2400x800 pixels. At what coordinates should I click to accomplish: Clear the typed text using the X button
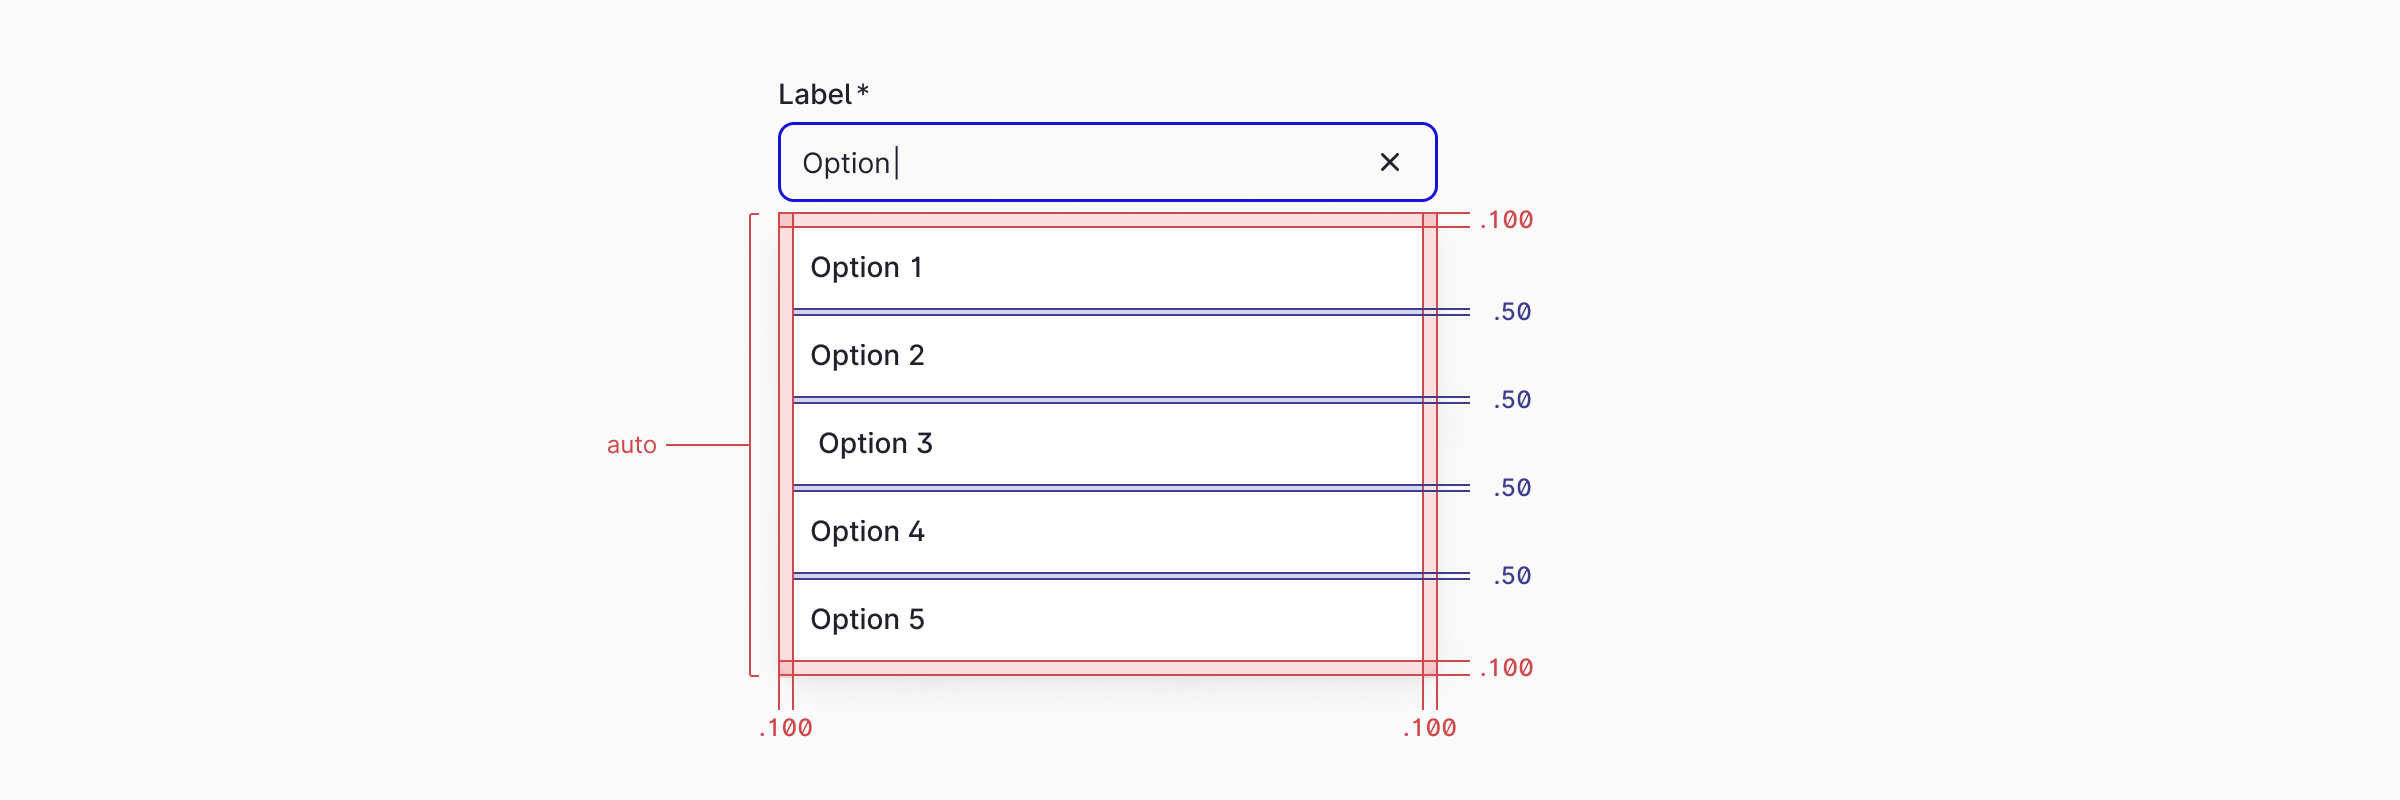[x=1390, y=162]
